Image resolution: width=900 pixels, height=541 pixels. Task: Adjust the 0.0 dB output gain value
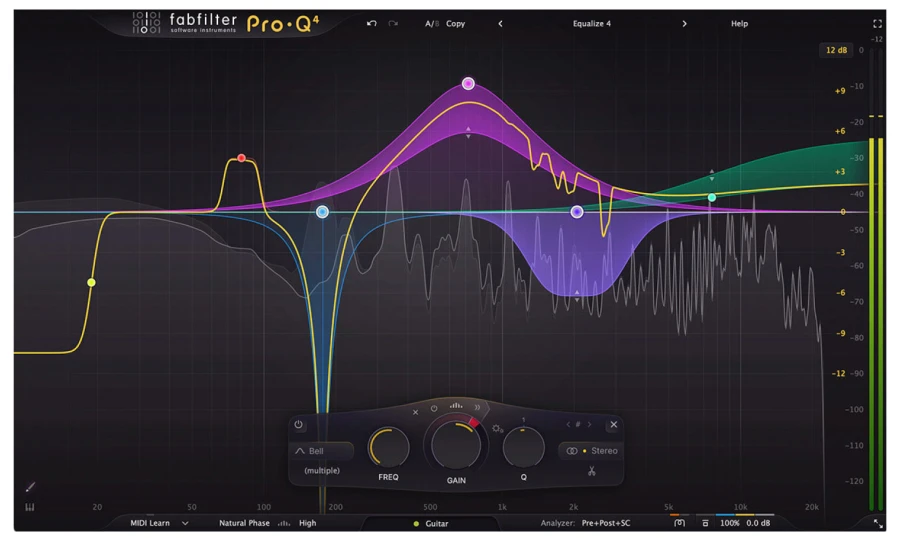tap(758, 523)
